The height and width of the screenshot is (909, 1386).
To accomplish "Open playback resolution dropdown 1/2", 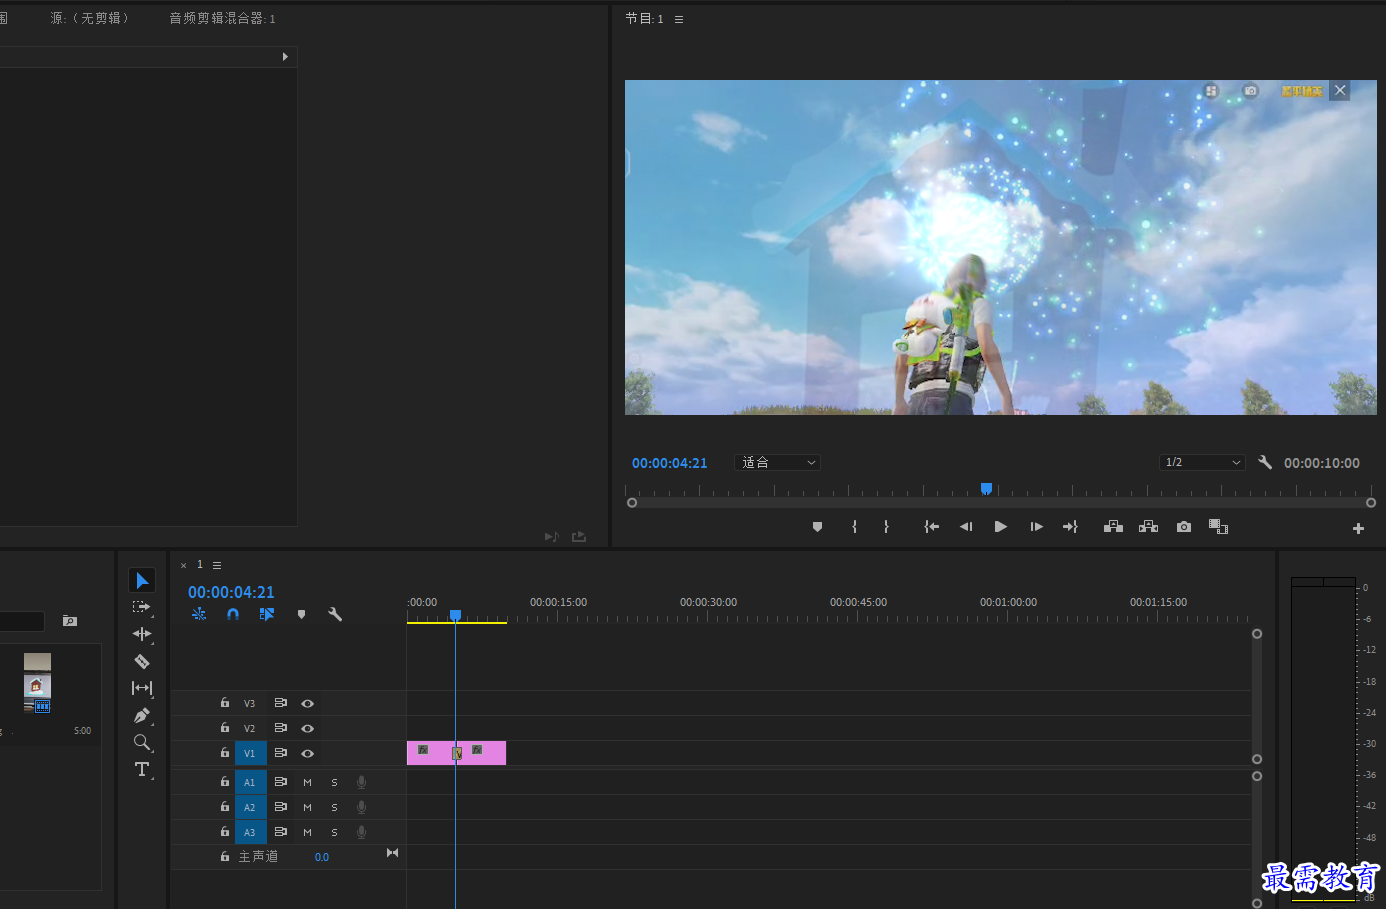I will point(1202,463).
